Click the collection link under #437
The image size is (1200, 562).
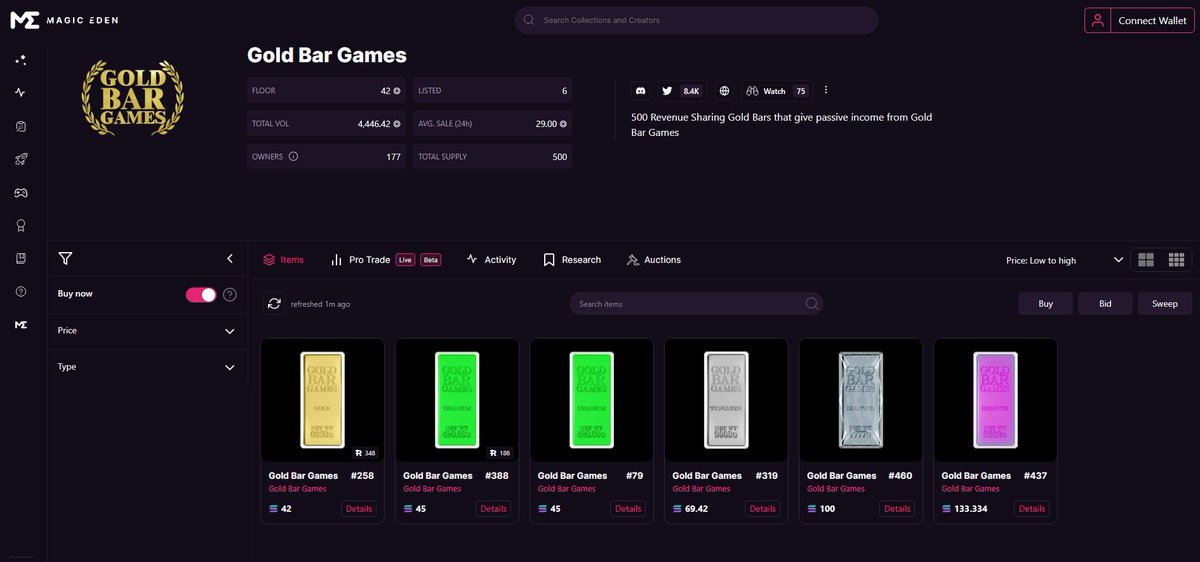pos(971,489)
